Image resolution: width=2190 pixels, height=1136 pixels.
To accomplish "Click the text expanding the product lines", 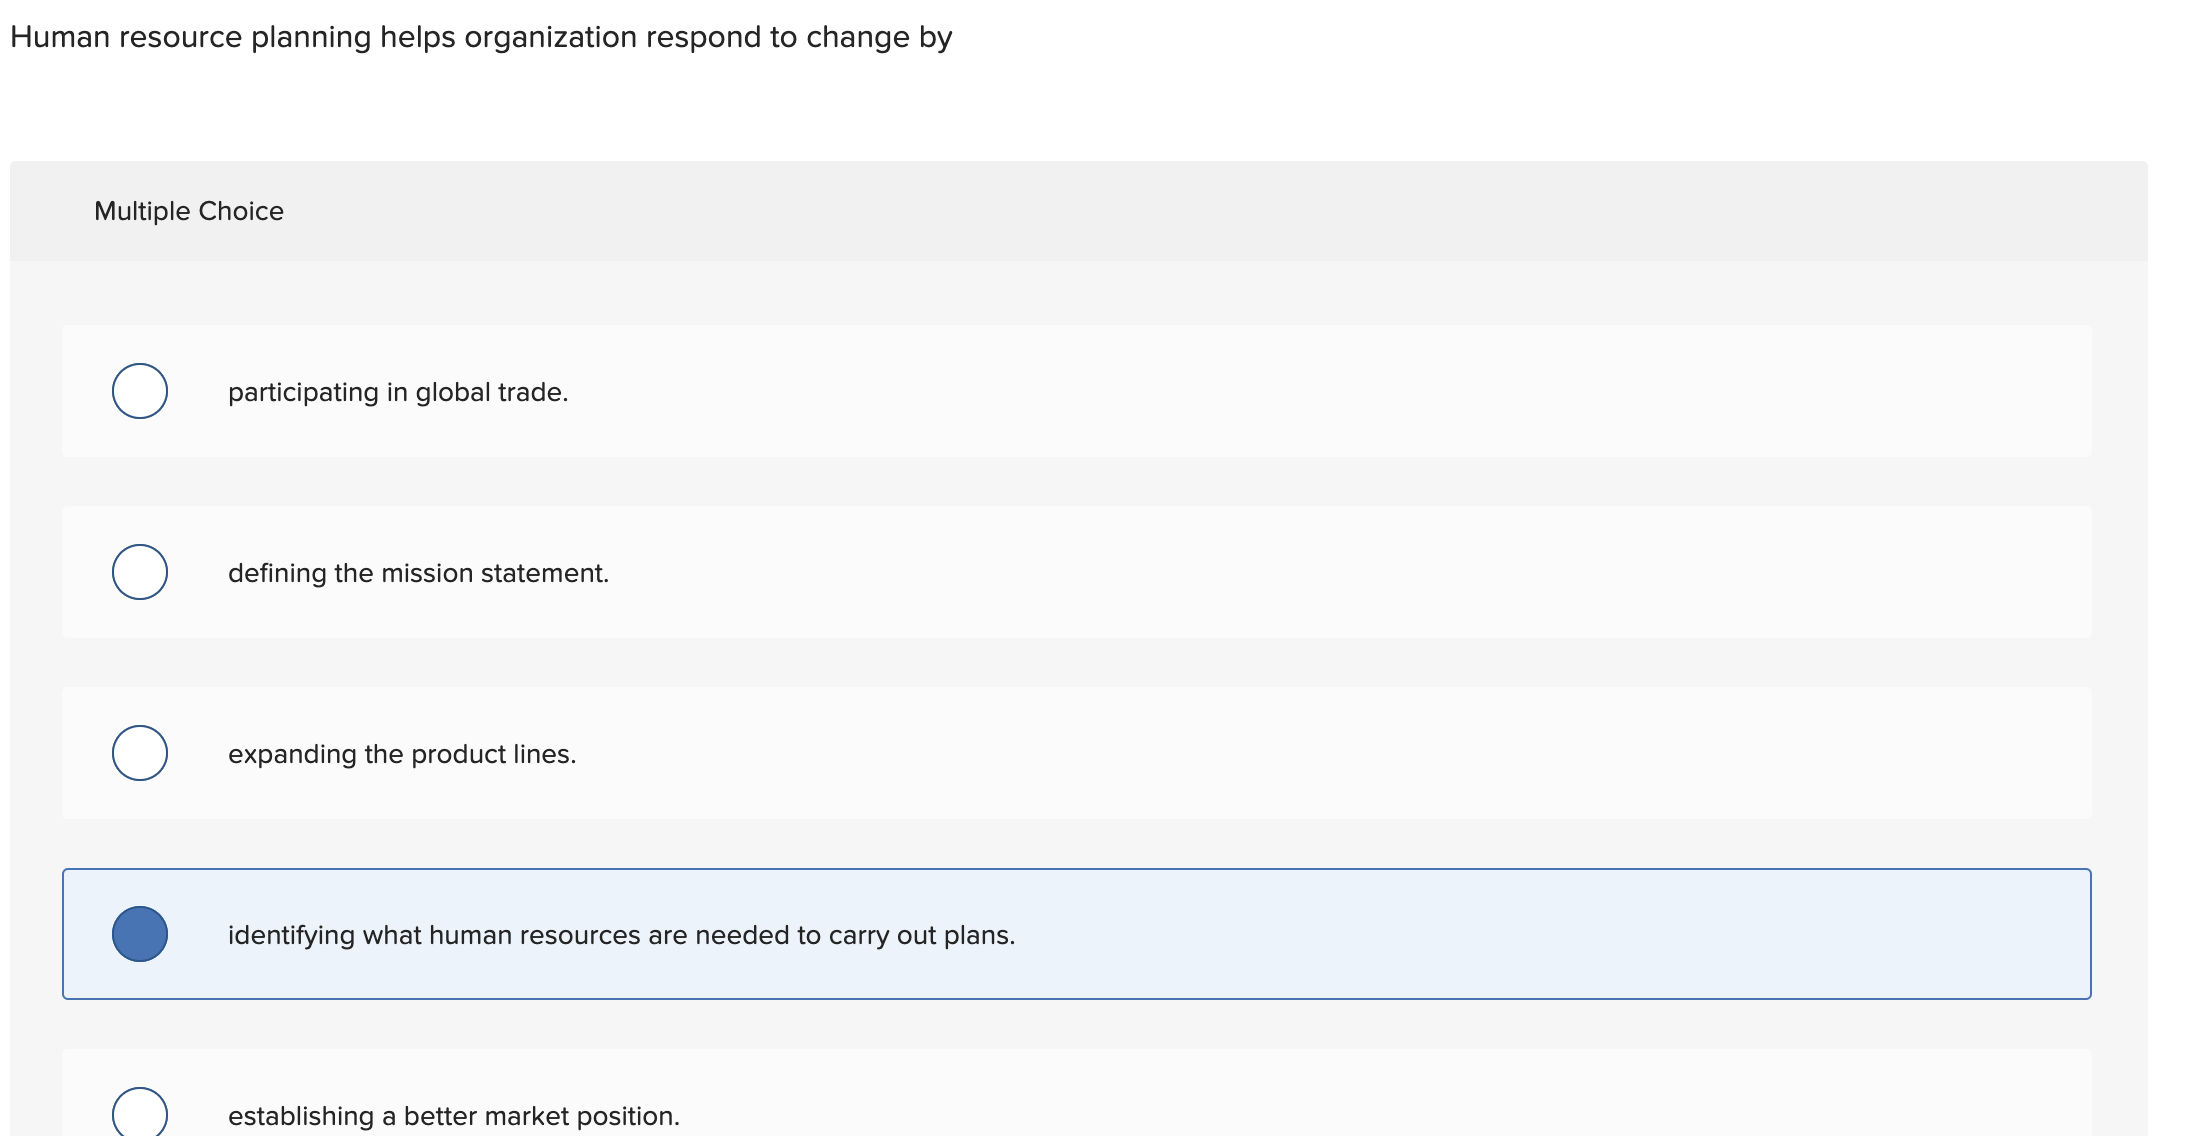I will tap(402, 754).
